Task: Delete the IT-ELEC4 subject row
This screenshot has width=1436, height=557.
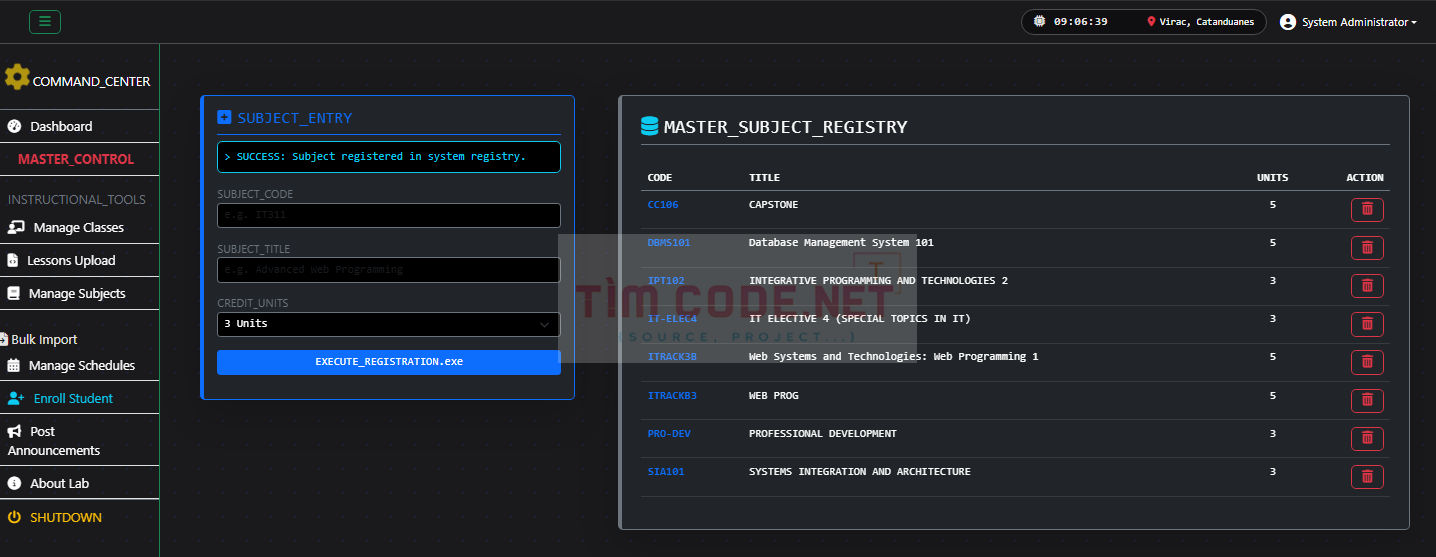Action: [x=1367, y=323]
